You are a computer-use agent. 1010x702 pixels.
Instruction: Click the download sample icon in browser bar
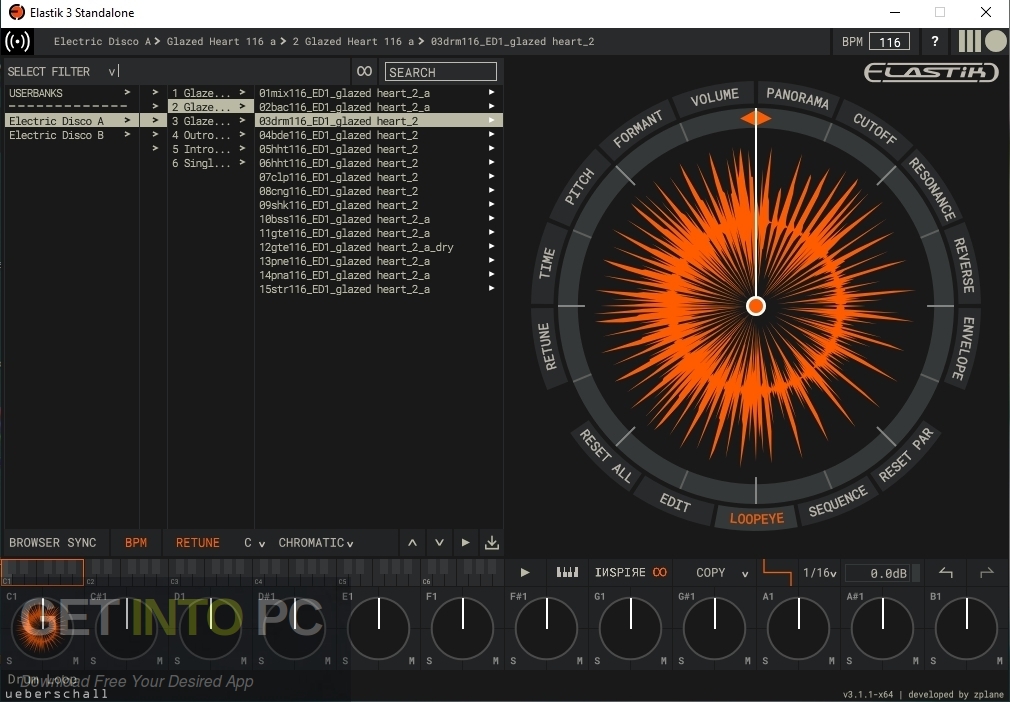tap(491, 543)
